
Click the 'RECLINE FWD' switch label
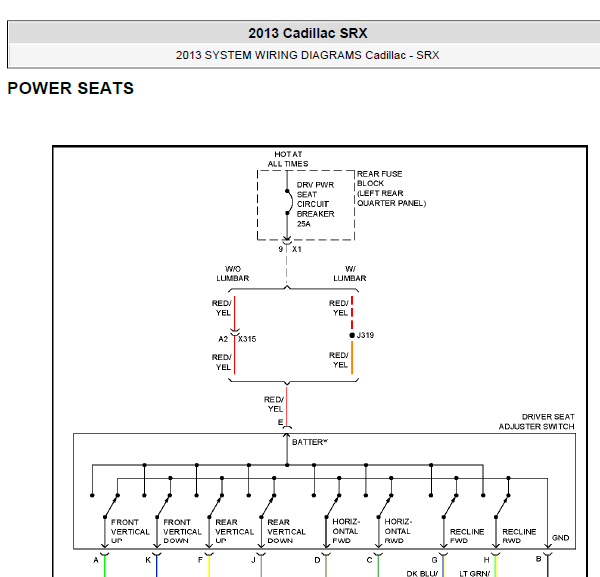(467, 536)
